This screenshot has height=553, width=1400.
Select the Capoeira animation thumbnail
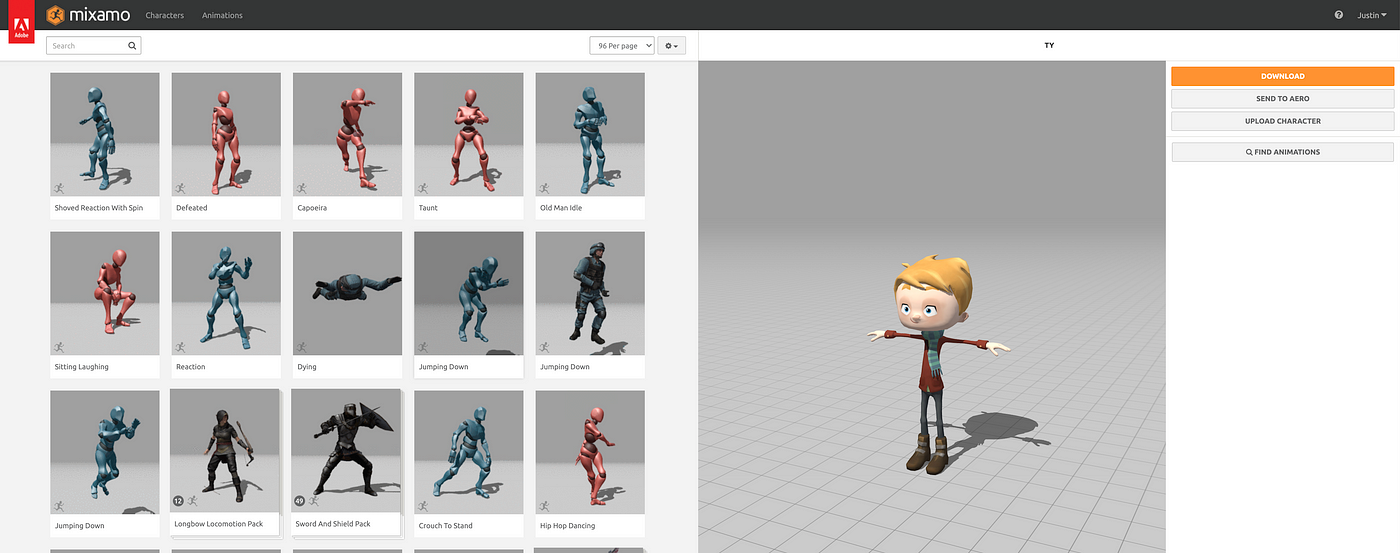click(347, 134)
